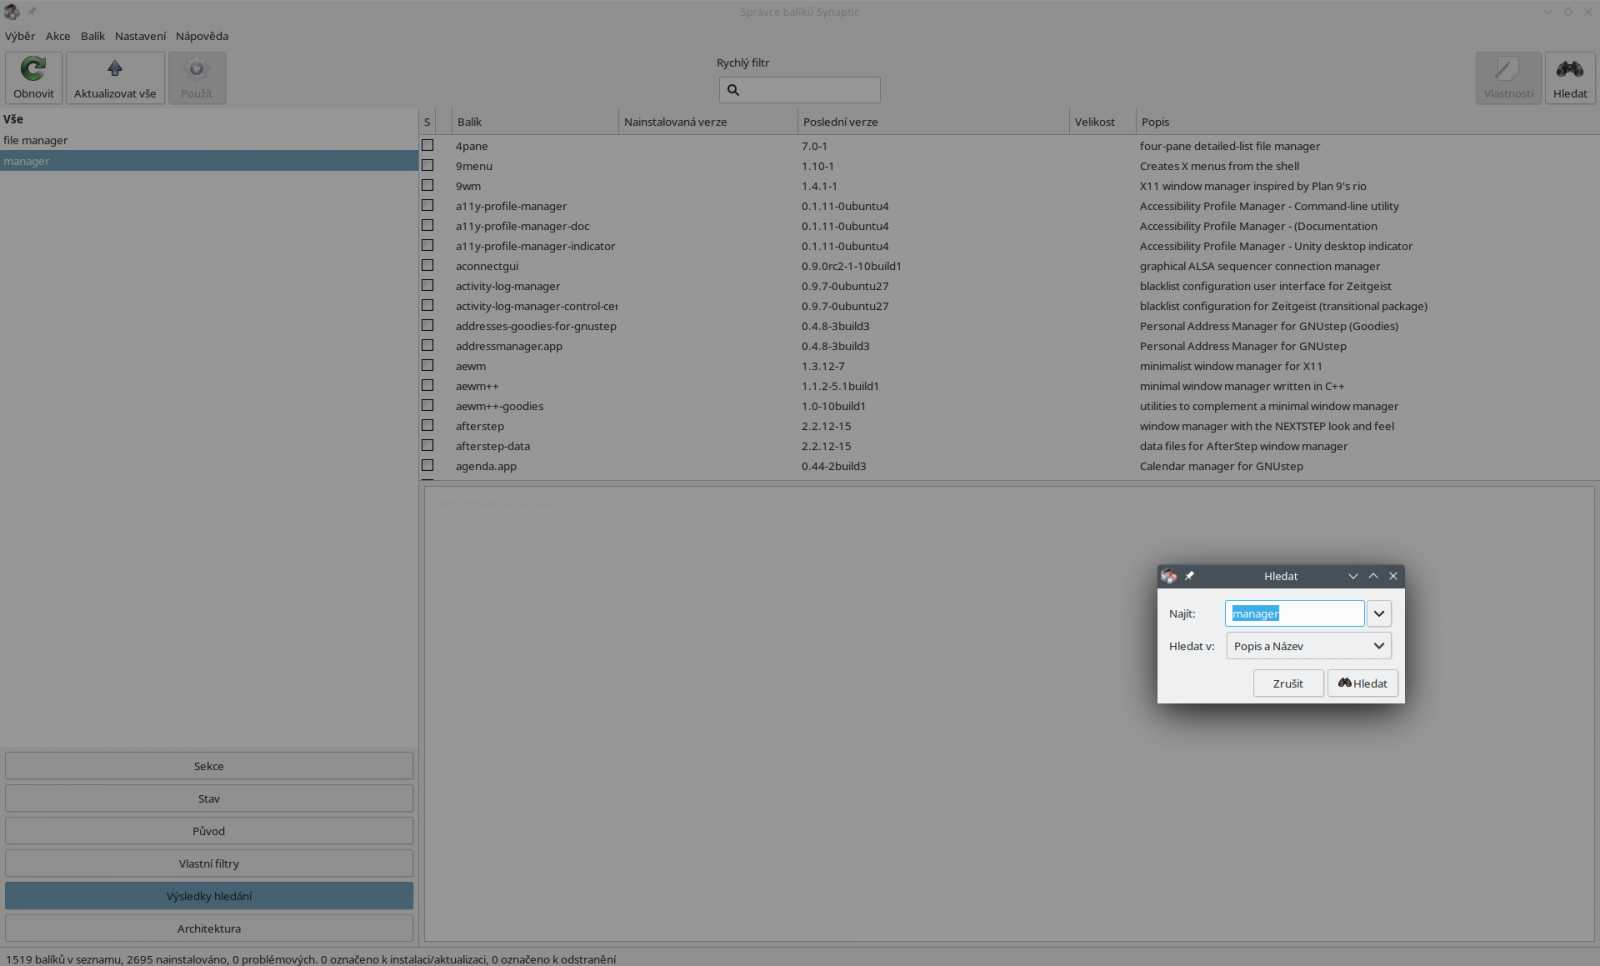1600x966 pixels.
Task: Maximize Hledat dialog with up chevron
Action: tap(1373, 576)
